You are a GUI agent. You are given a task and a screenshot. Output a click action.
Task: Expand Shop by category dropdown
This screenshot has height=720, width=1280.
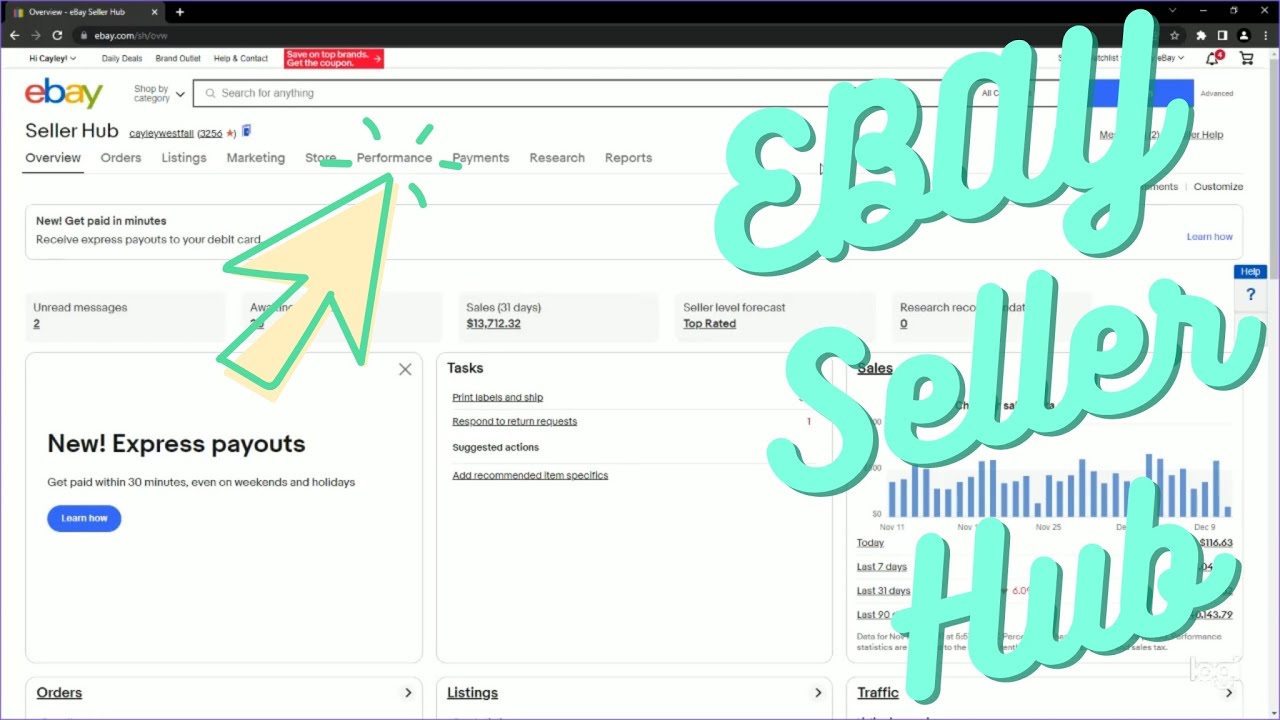tap(160, 94)
